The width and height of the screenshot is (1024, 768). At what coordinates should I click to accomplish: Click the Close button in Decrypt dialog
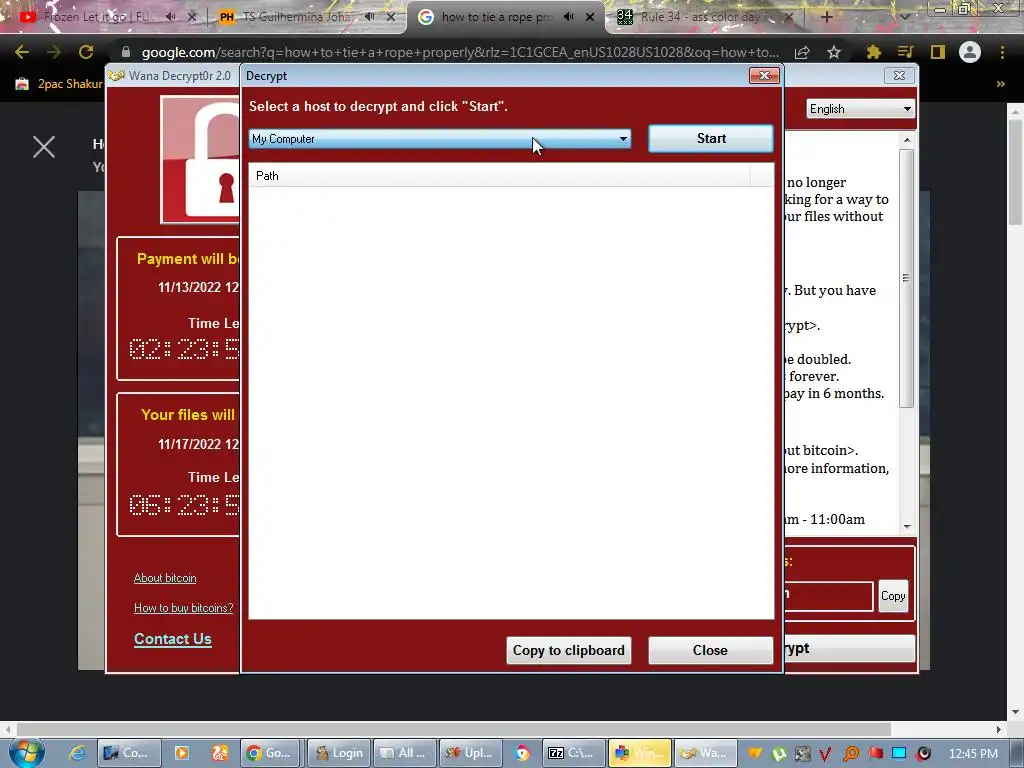click(x=711, y=650)
